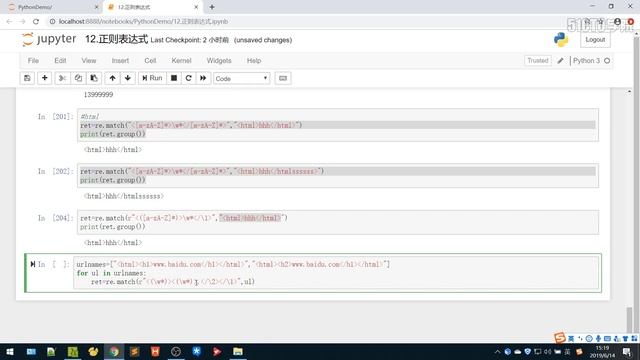The image size is (640, 360).
Task: Move selected cell down arrow
Action: click(128, 78)
